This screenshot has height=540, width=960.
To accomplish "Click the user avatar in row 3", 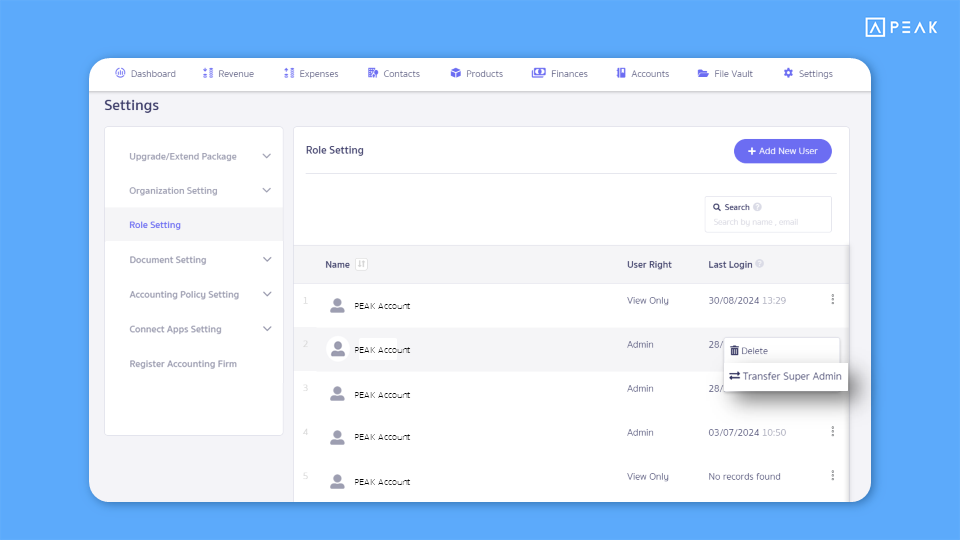I will [337, 393].
